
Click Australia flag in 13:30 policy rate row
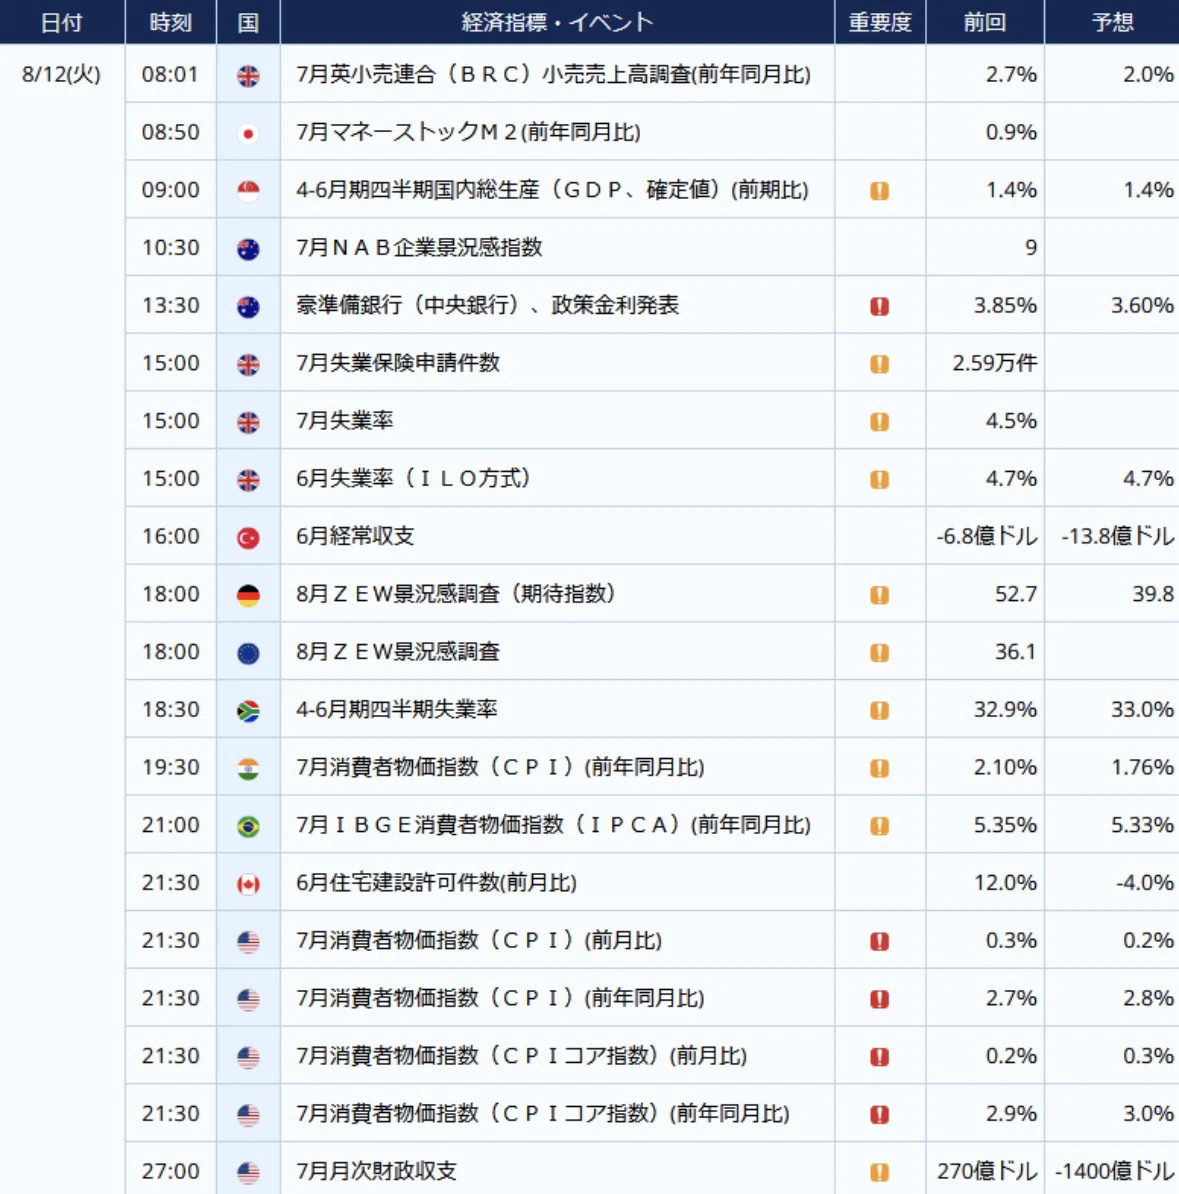[x=248, y=307]
